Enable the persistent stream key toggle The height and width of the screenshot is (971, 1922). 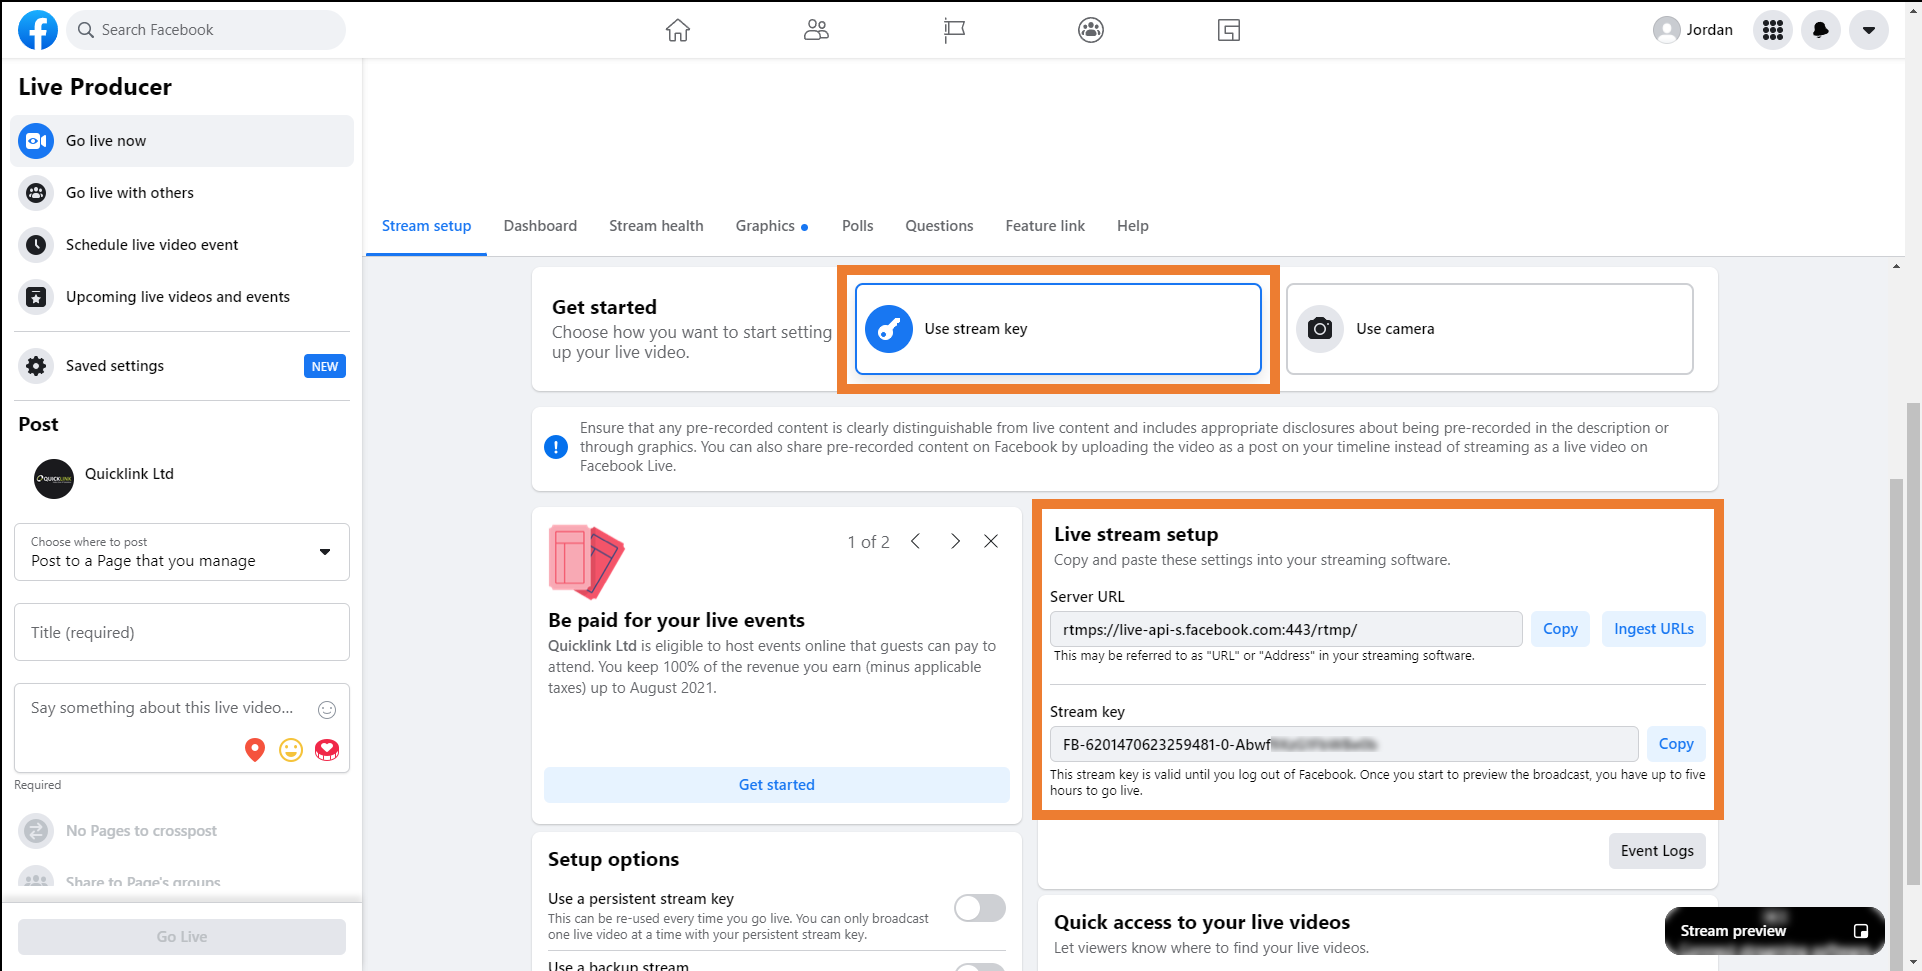(979, 908)
